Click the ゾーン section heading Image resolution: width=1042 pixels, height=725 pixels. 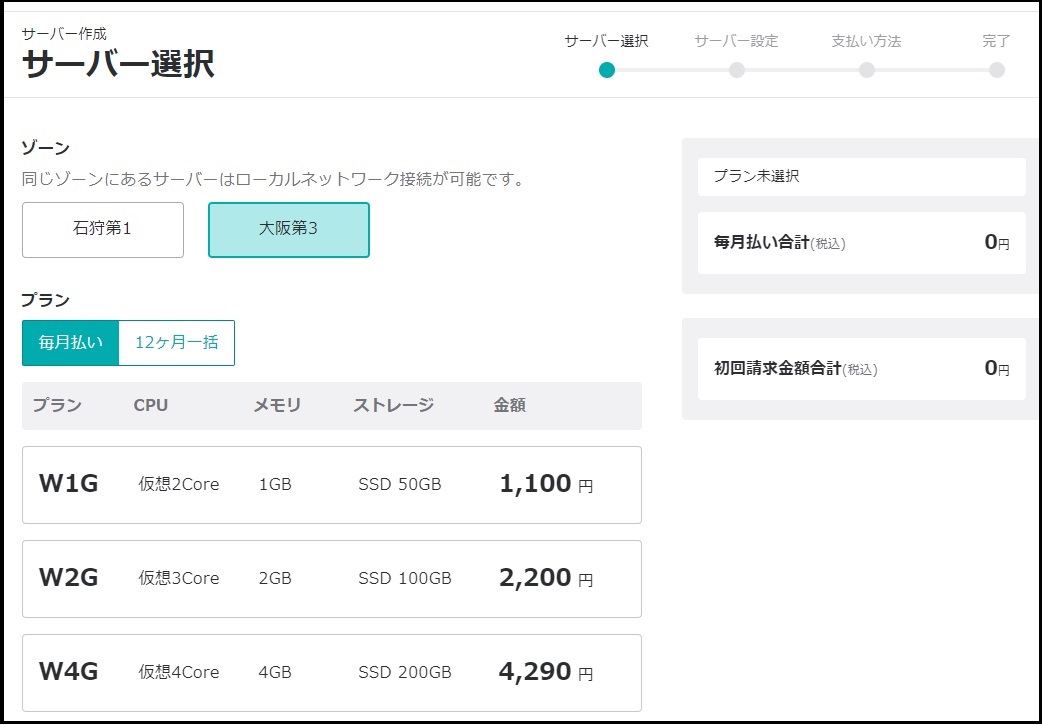[x=45, y=148]
